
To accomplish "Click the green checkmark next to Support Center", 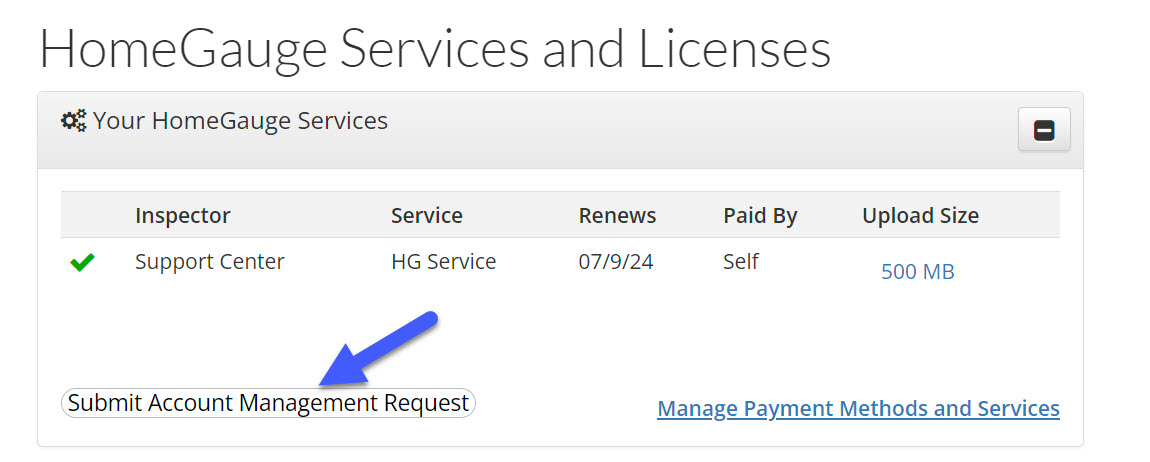I will click(82, 263).
